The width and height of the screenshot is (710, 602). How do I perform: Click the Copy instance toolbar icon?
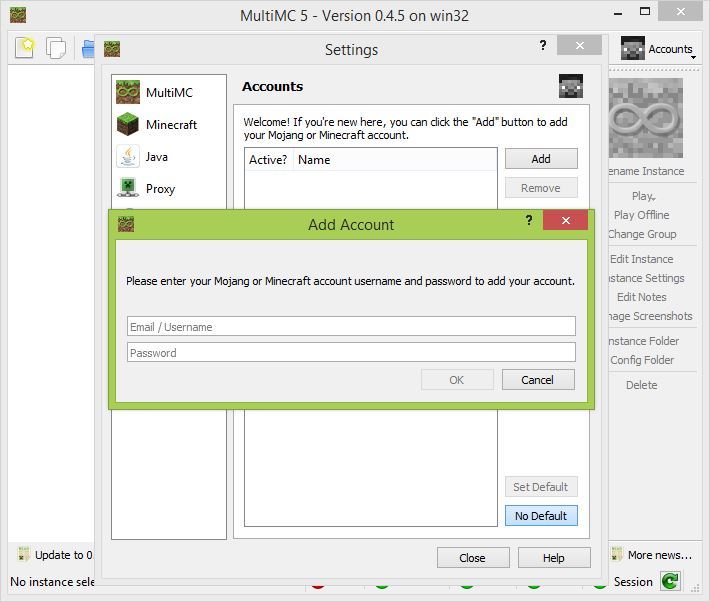[56, 47]
